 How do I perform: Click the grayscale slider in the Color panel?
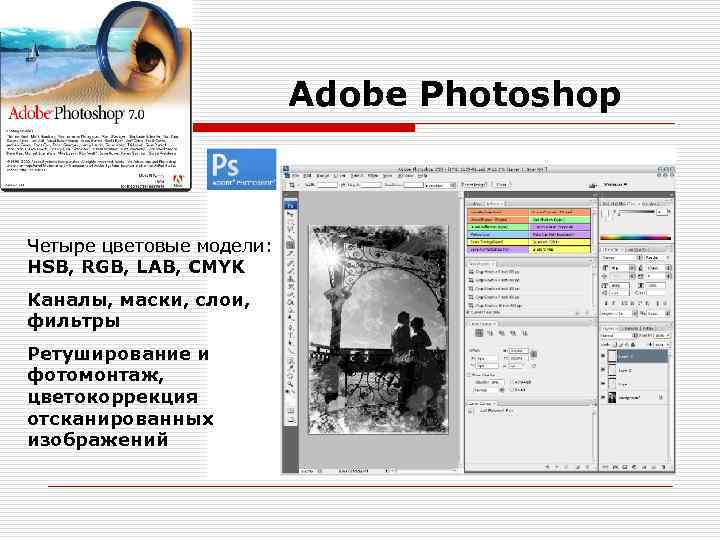coord(636,212)
